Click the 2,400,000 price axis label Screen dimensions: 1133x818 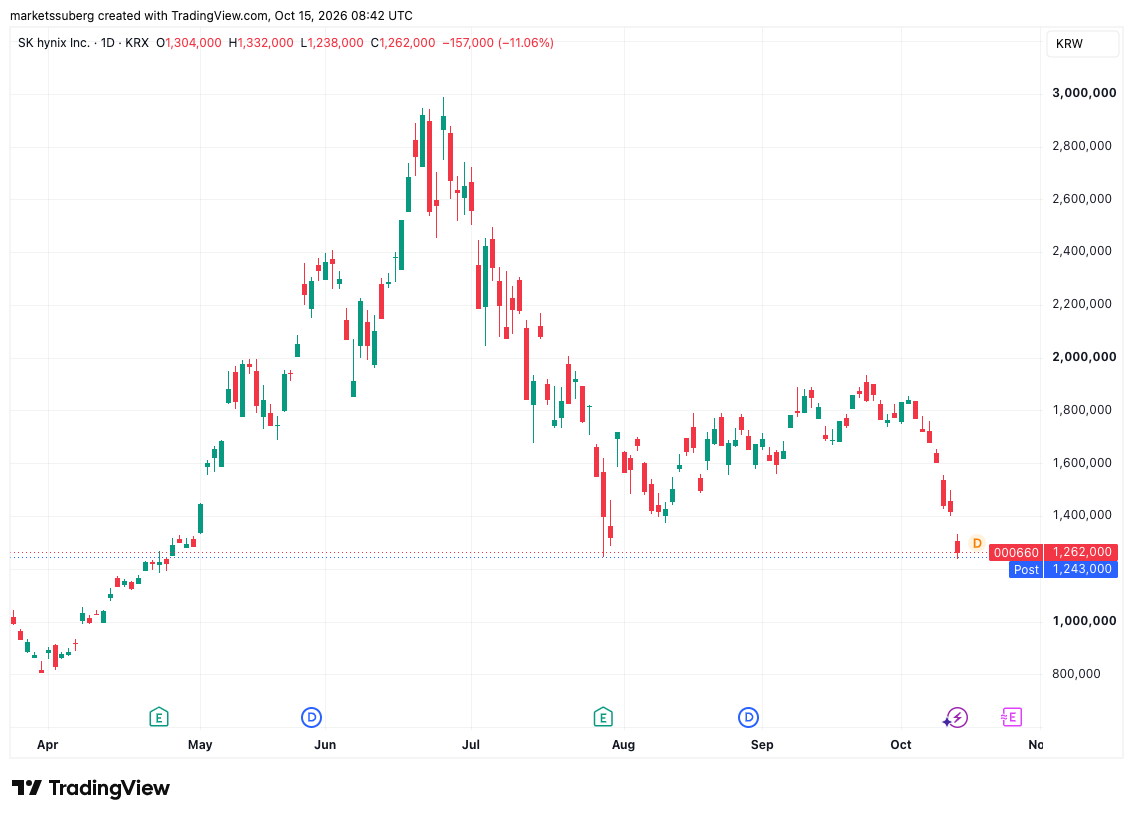point(1082,251)
